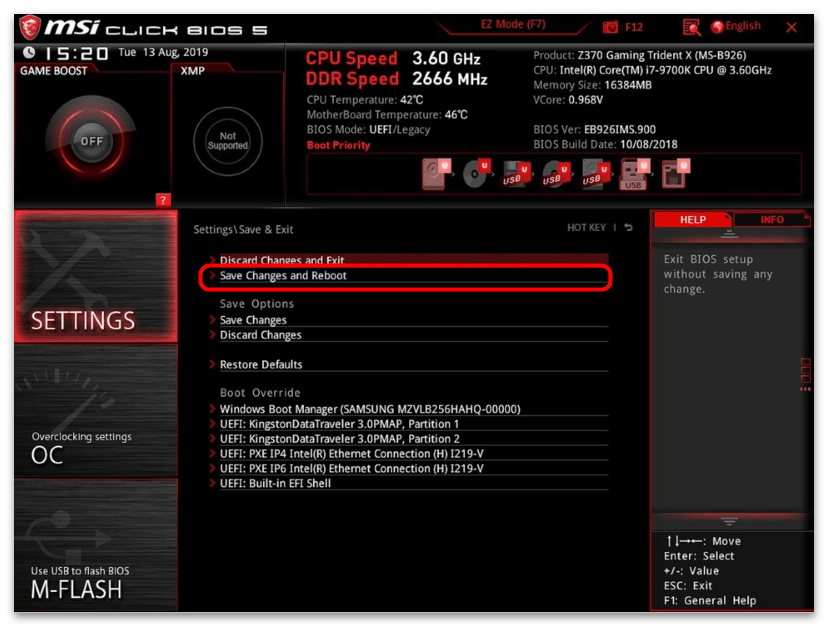Click the clock icon beside the time
The image size is (828, 627).
[29, 52]
